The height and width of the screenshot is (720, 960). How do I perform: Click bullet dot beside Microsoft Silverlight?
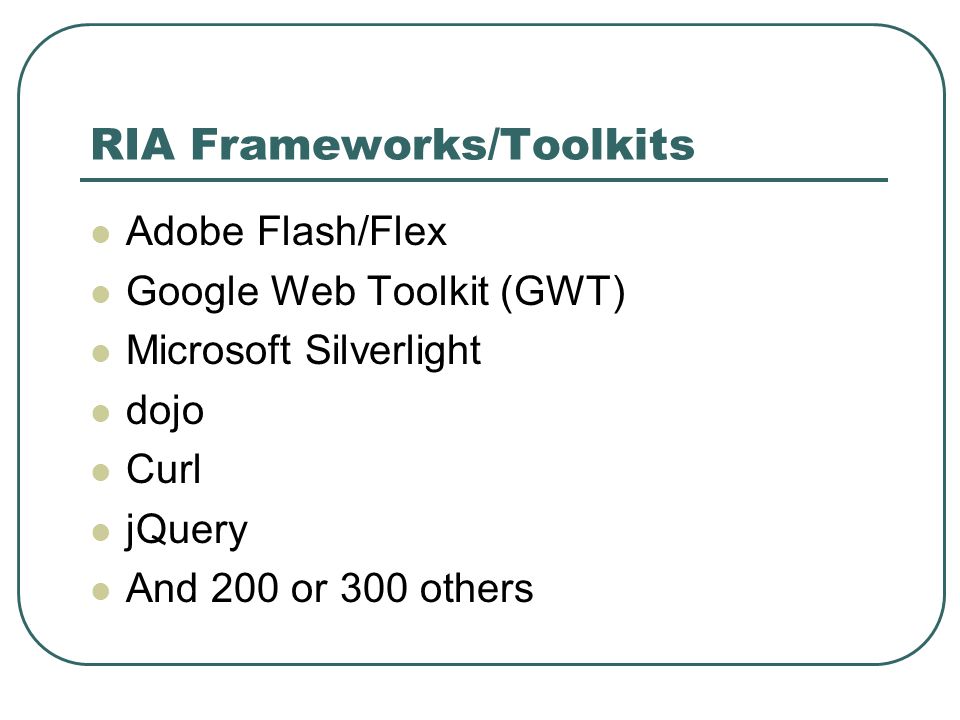tap(101, 354)
